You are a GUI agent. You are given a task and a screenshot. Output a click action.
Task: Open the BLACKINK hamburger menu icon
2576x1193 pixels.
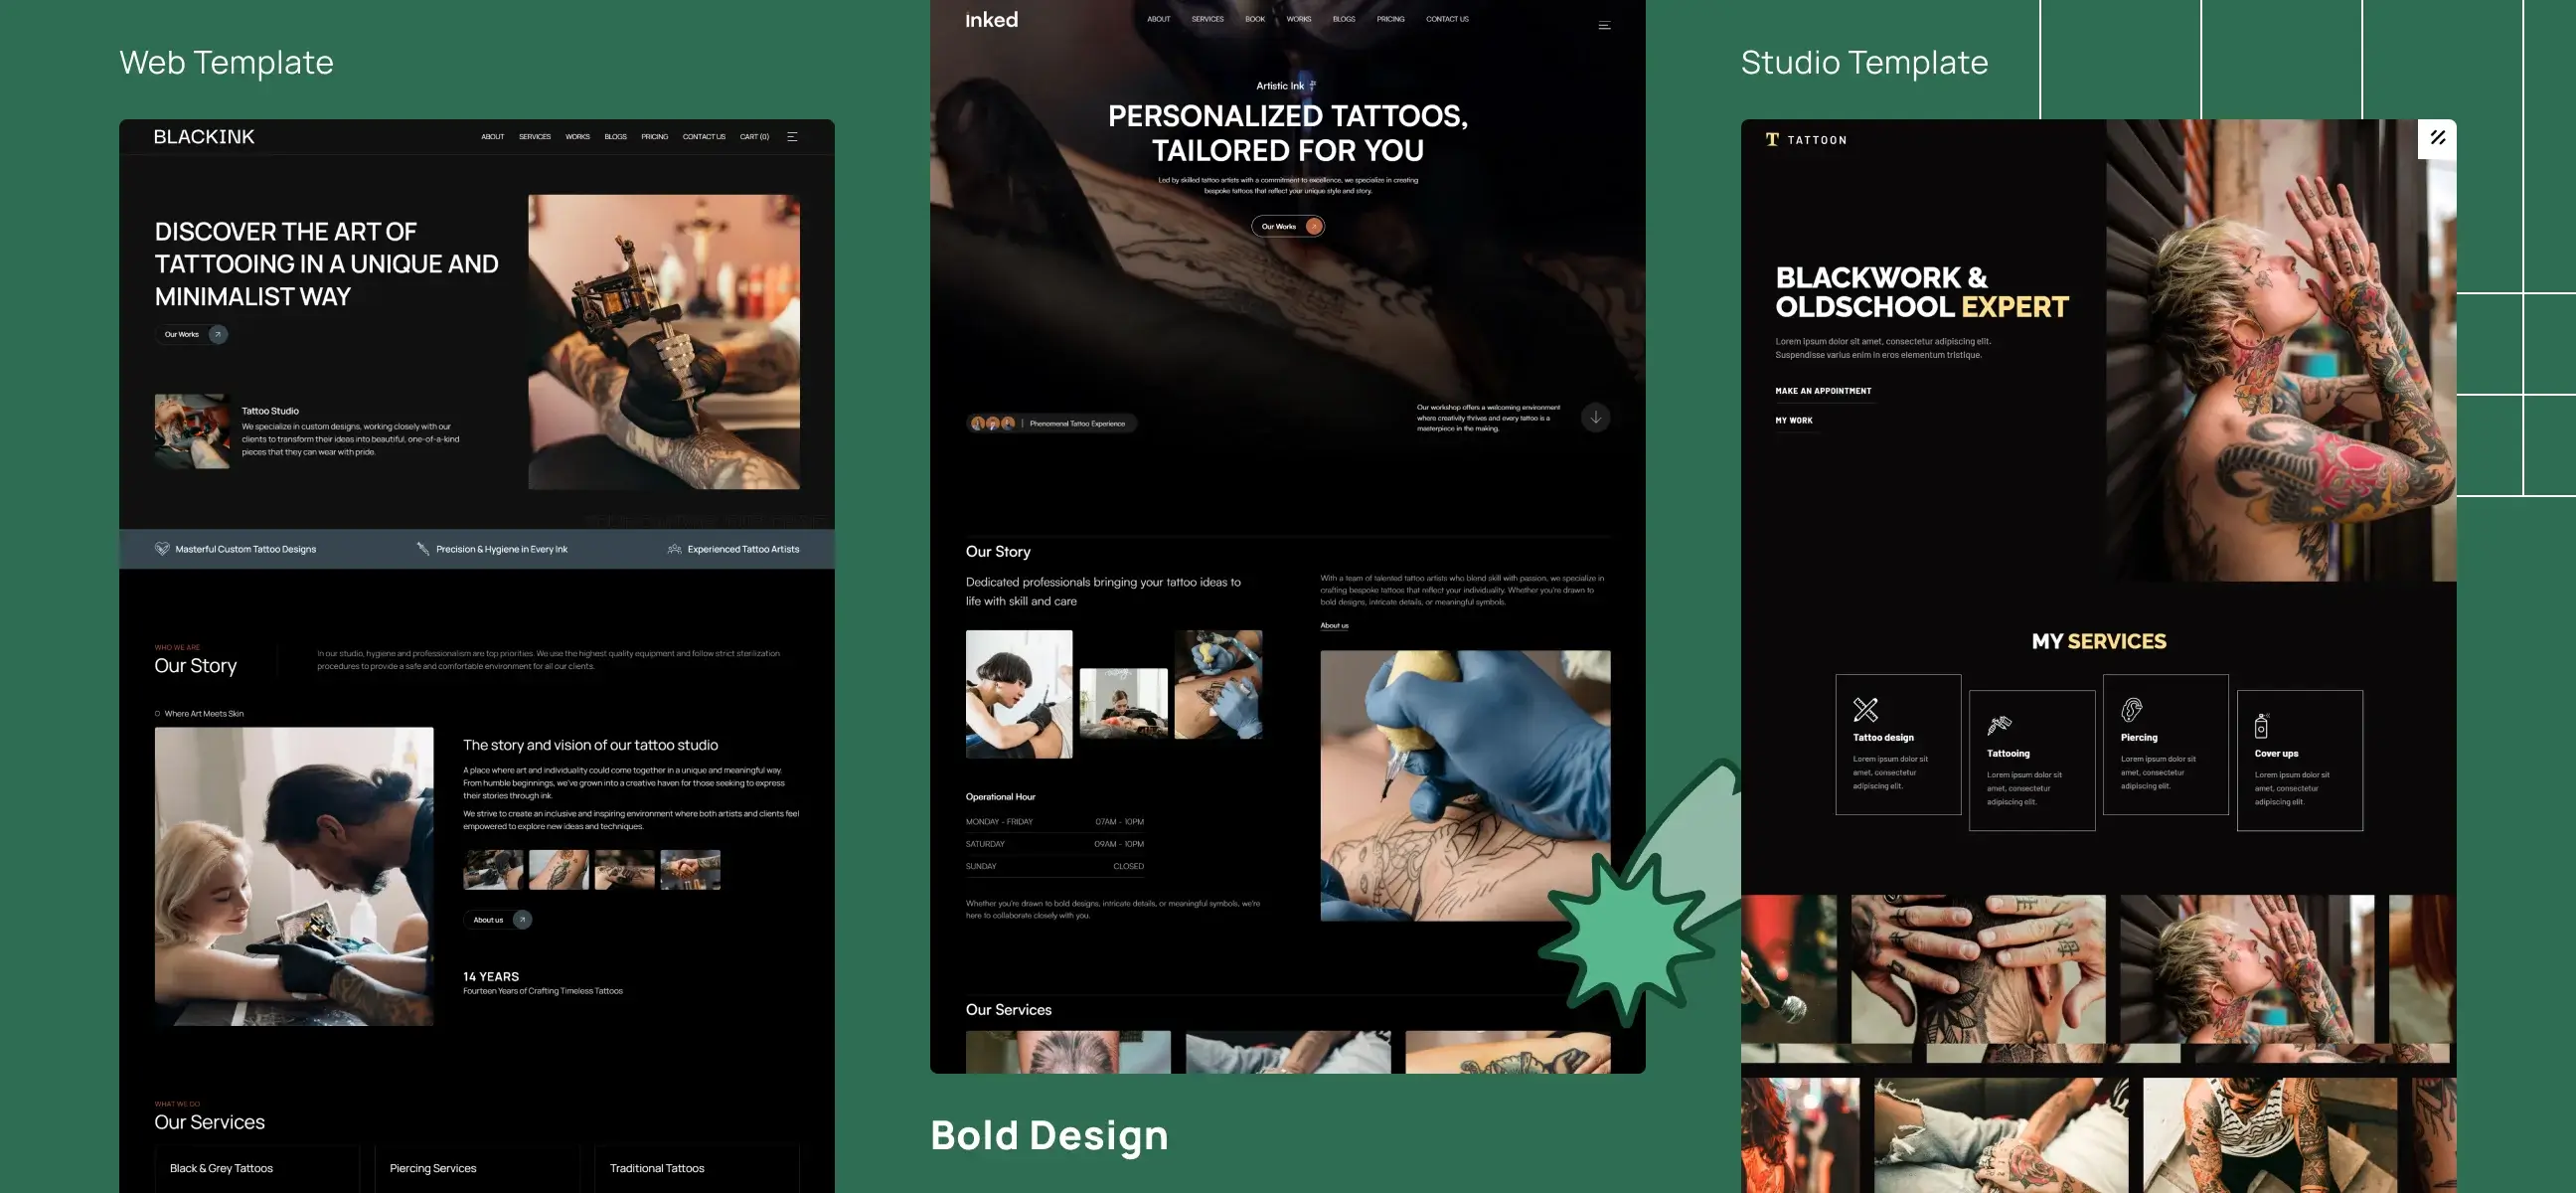(792, 137)
